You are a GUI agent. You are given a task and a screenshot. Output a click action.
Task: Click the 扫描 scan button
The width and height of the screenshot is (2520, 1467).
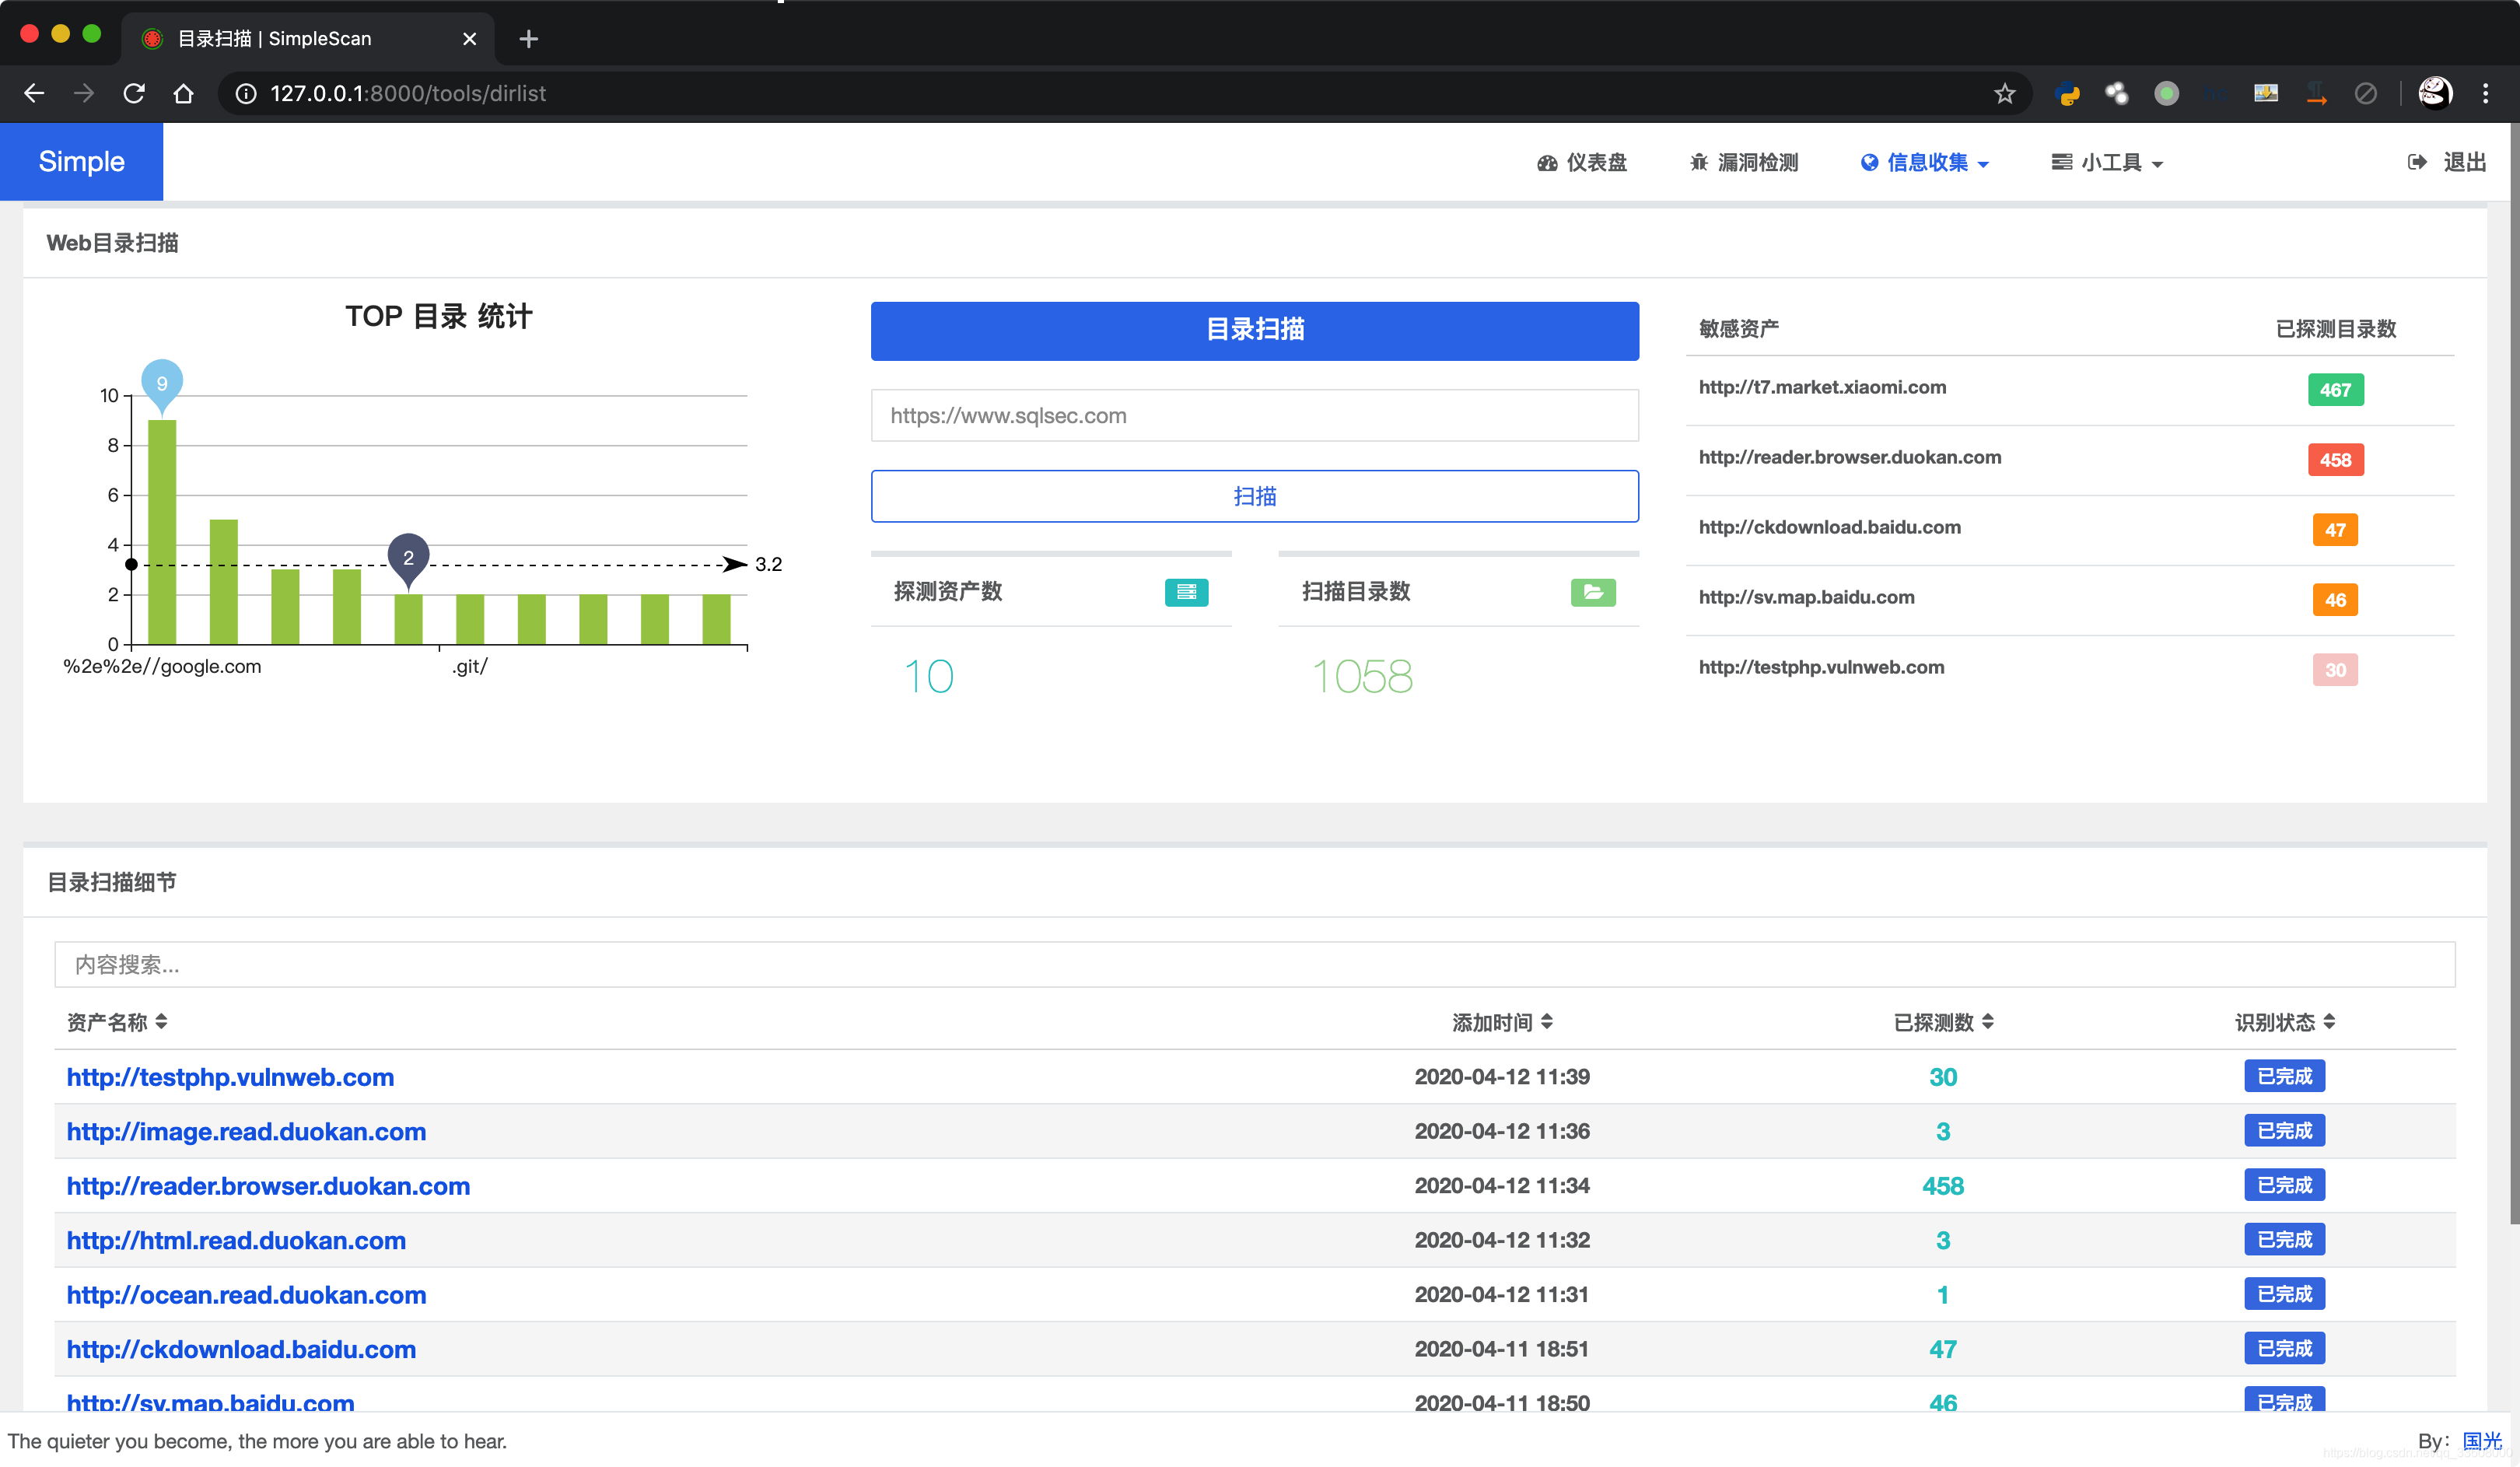pyautogui.click(x=1254, y=496)
